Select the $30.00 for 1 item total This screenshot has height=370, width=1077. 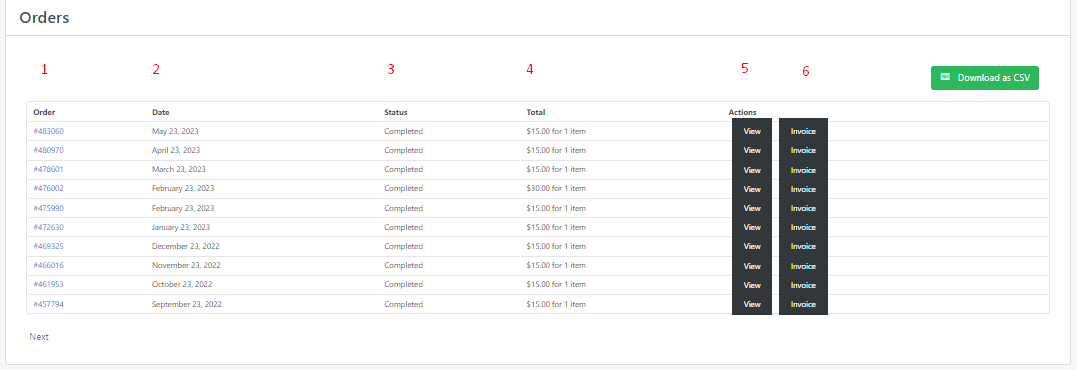click(556, 188)
